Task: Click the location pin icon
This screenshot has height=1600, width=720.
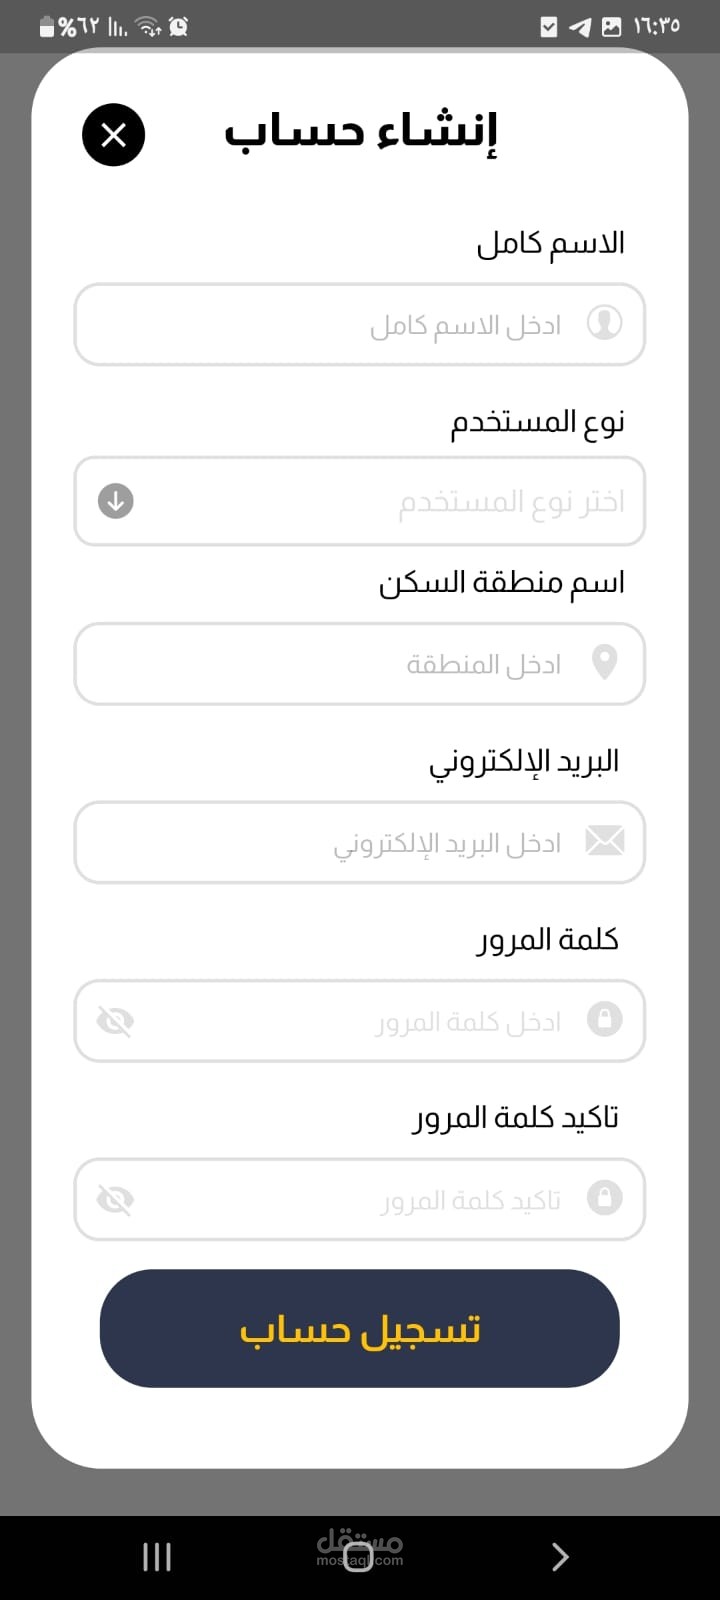Action: (604, 662)
